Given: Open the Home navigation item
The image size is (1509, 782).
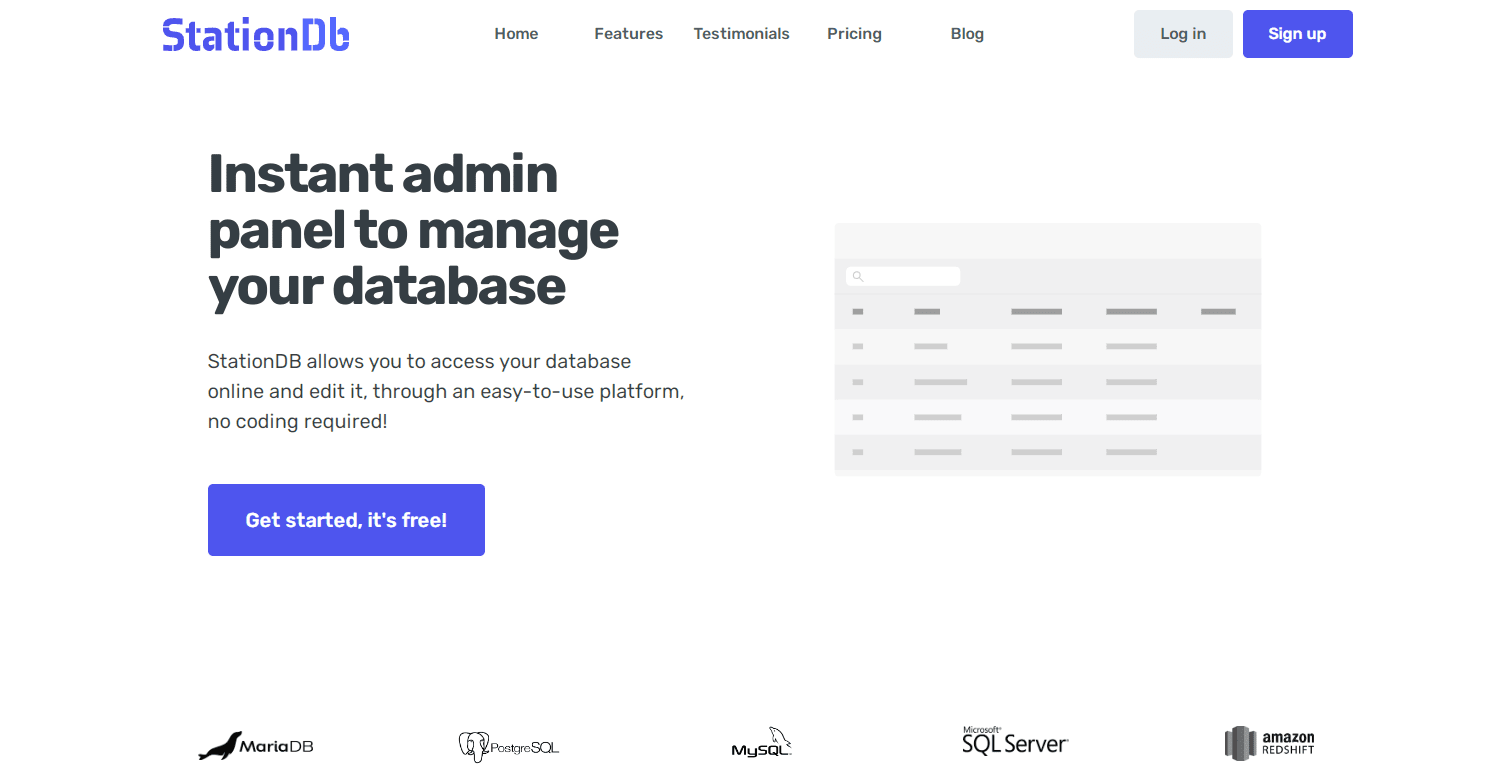Looking at the screenshot, I should pos(516,33).
